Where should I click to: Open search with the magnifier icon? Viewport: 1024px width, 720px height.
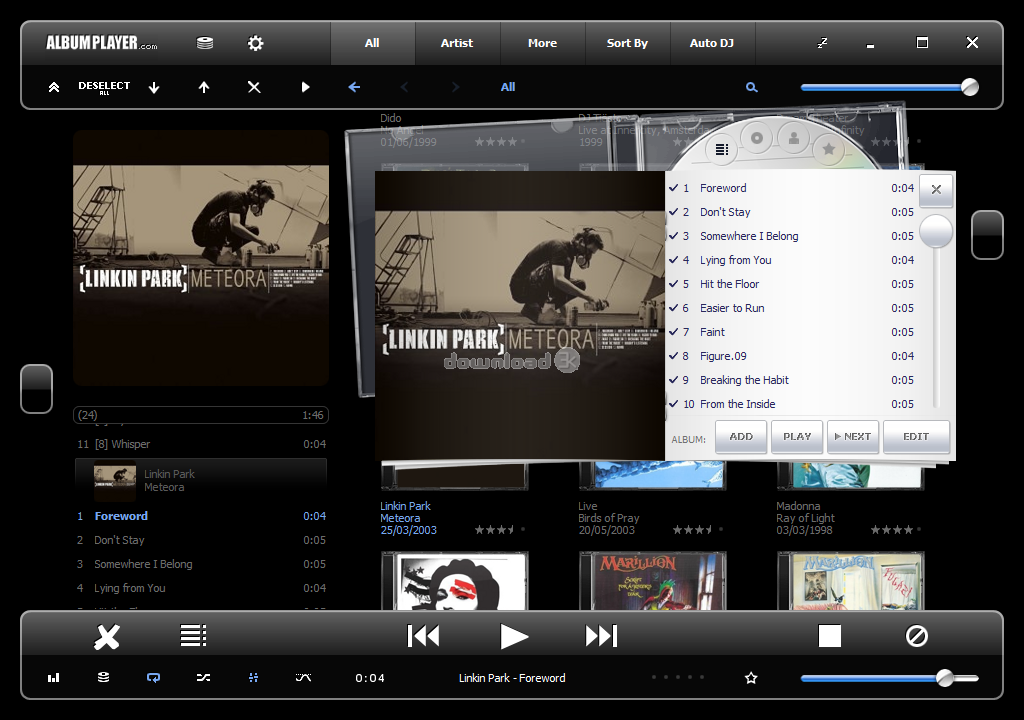click(x=752, y=87)
